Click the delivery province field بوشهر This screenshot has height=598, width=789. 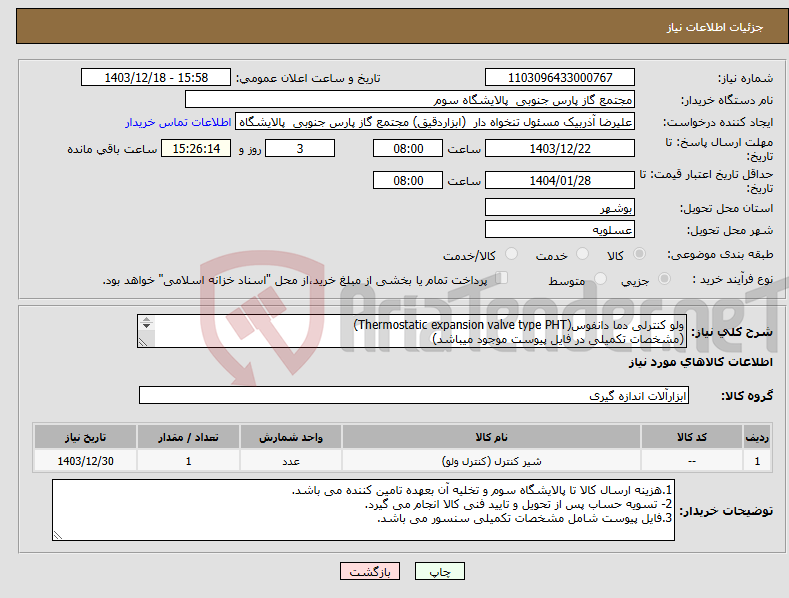click(x=560, y=207)
